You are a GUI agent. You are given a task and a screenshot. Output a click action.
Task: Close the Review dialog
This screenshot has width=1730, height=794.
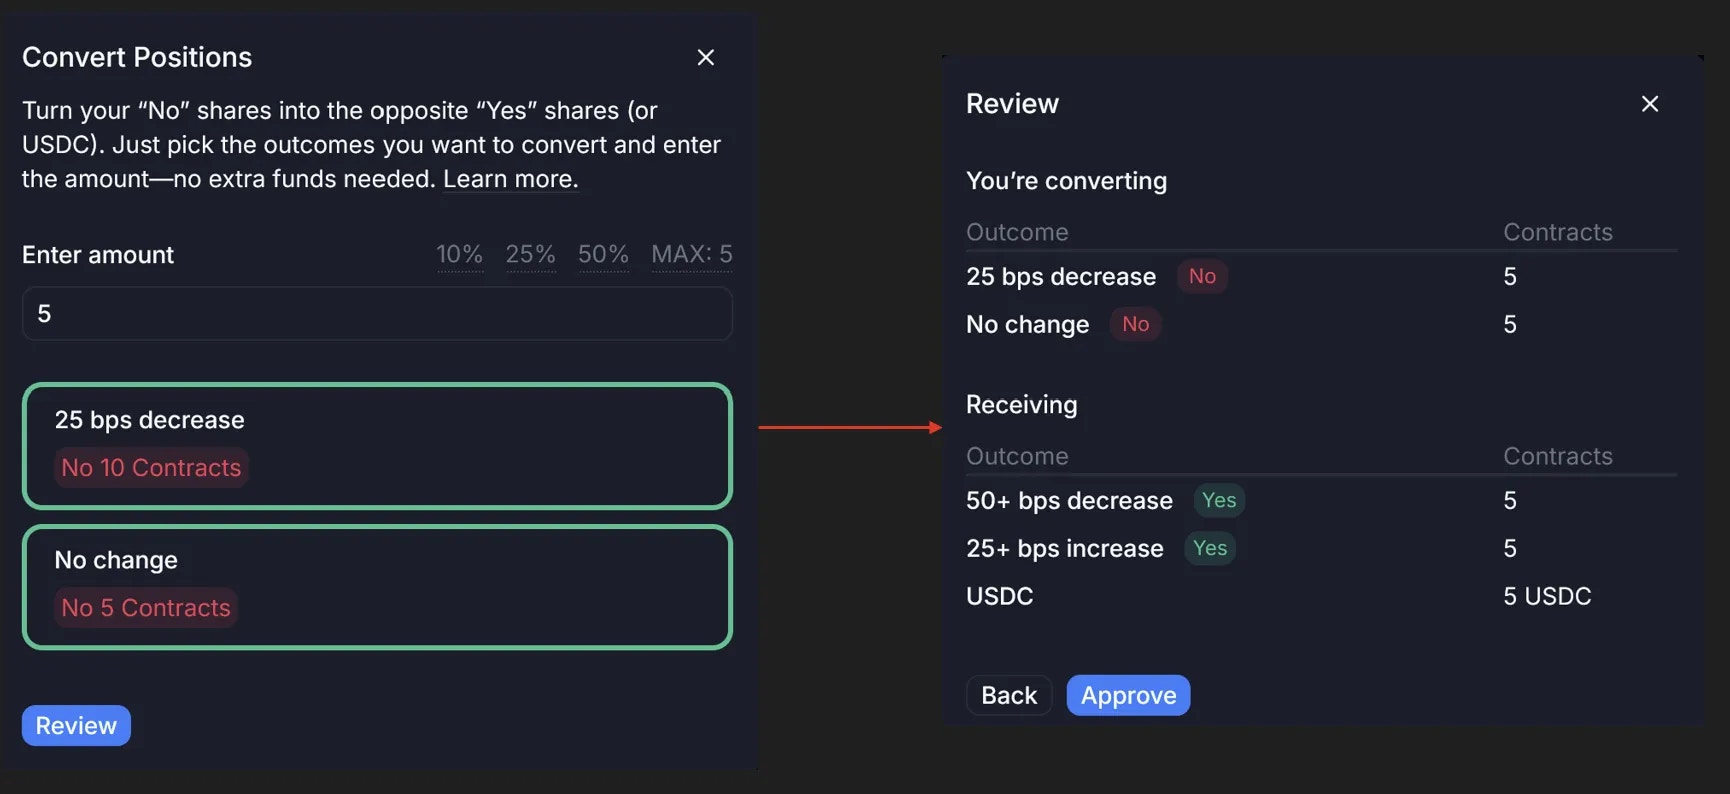point(1650,104)
